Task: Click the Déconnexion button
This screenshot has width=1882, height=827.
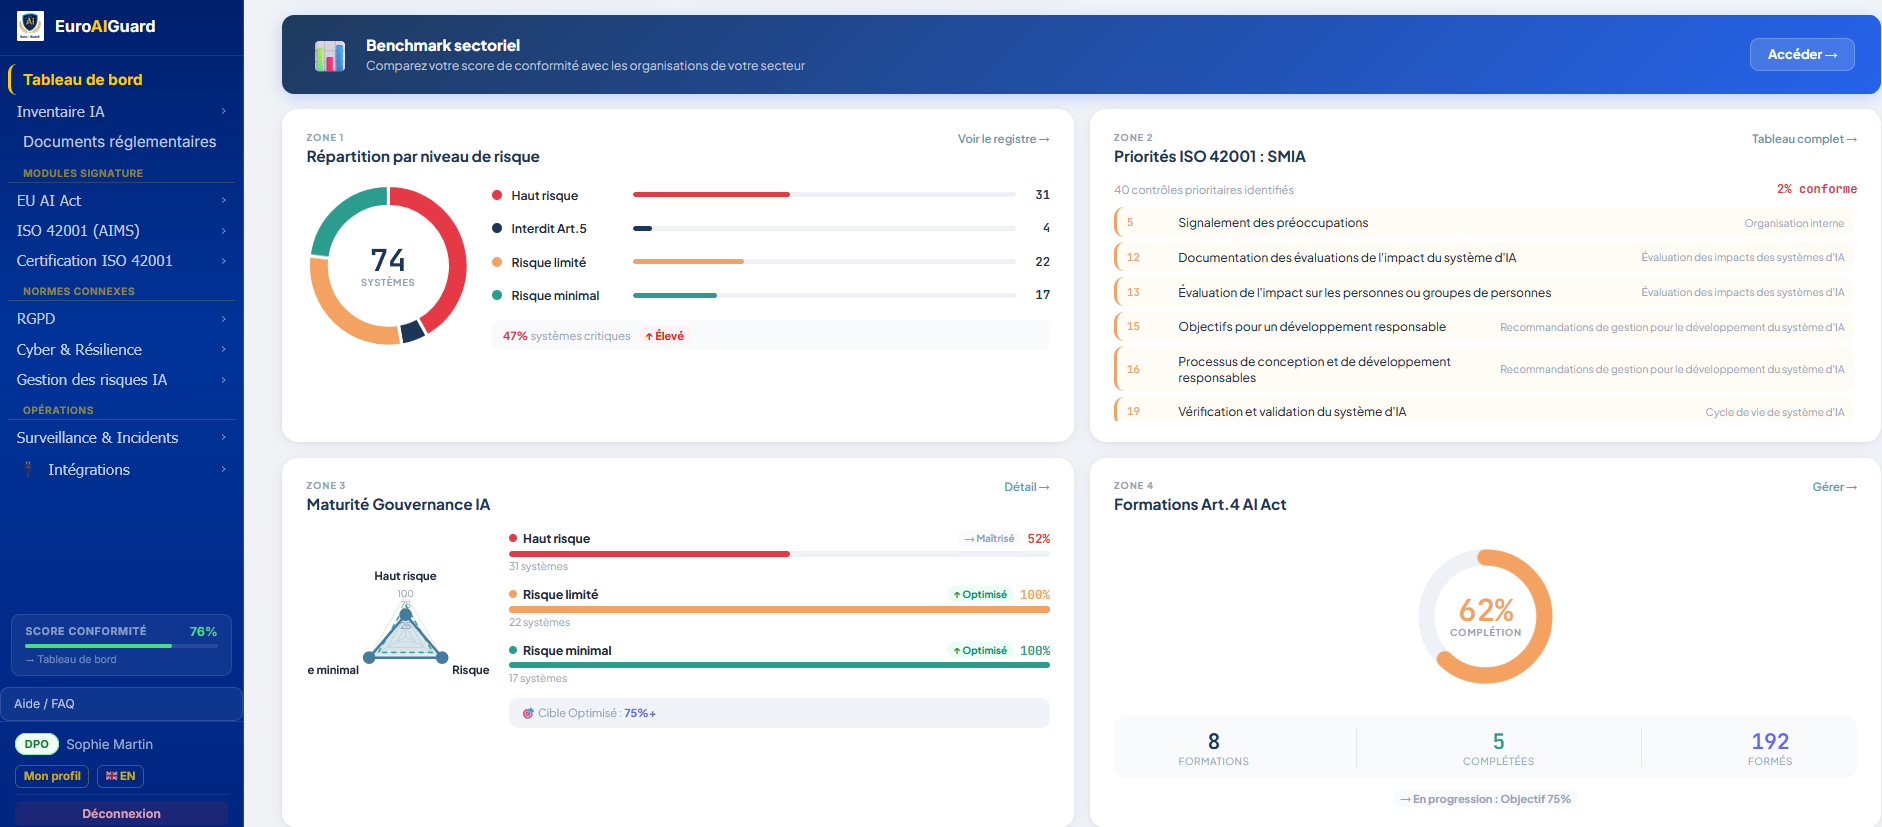Action: 121,813
